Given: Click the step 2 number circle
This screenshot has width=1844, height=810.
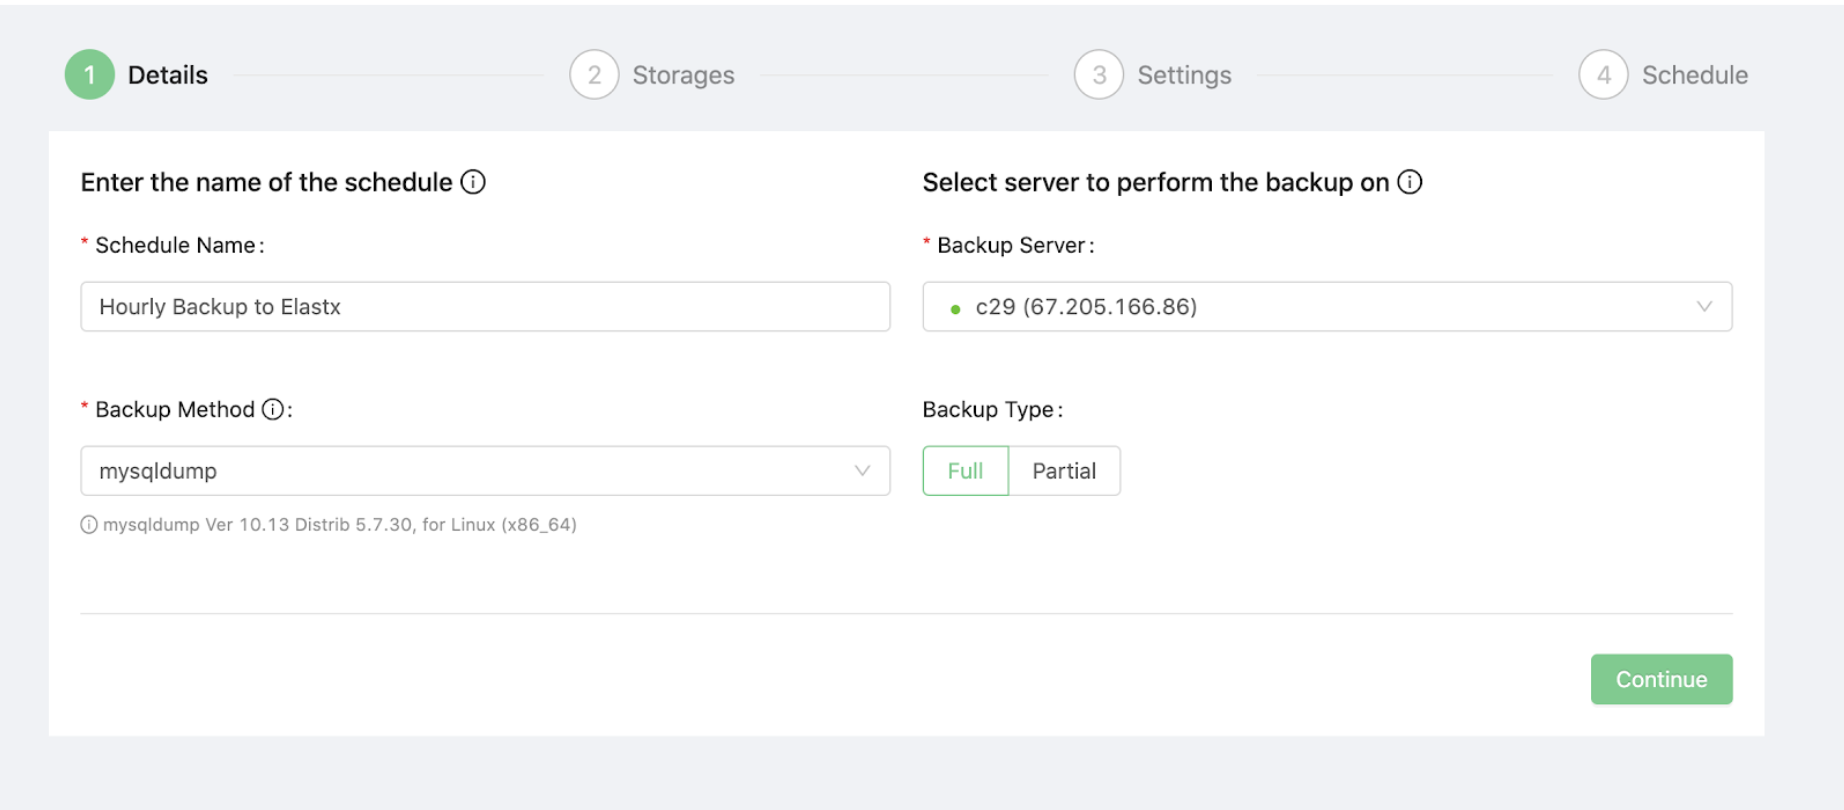Looking at the screenshot, I should (594, 75).
